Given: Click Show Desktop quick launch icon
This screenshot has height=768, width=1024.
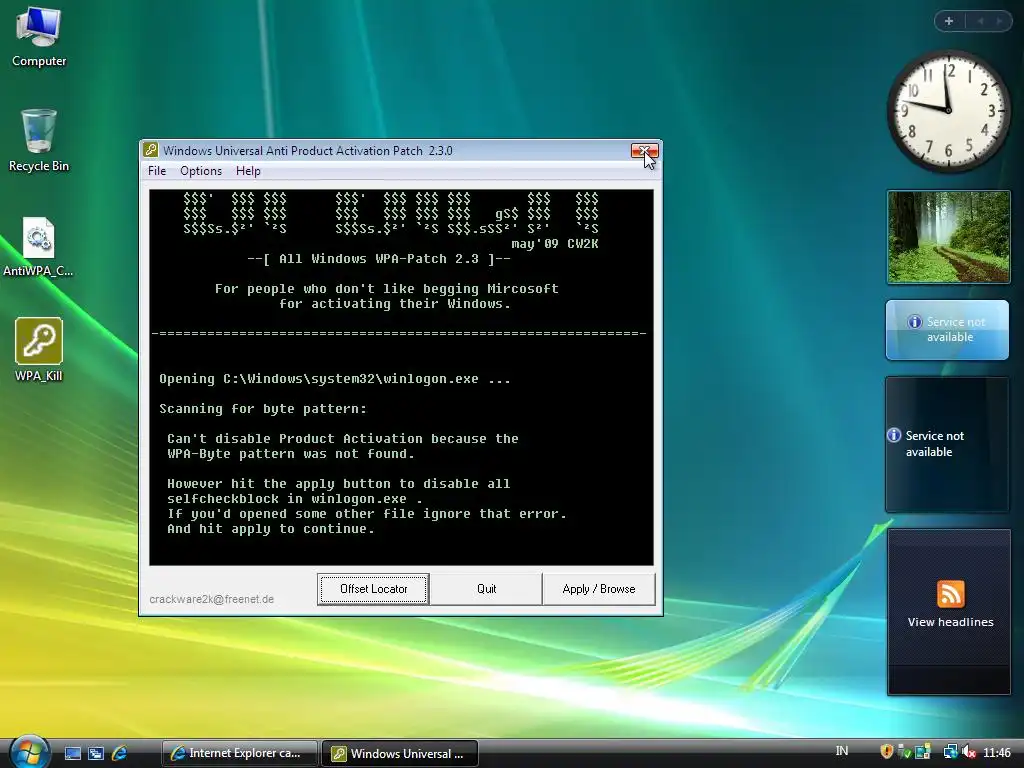Looking at the screenshot, I should coord(72,754).
